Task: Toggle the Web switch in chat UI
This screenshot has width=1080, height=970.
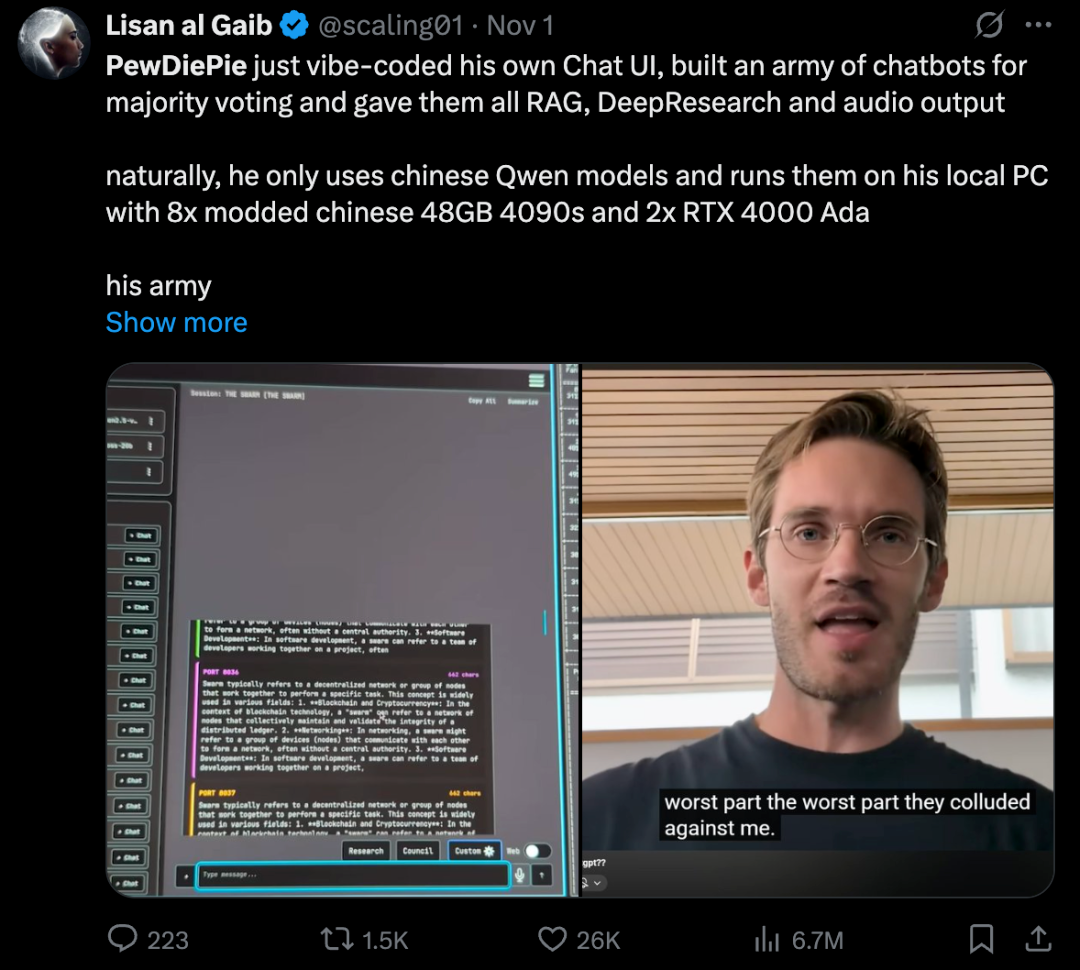Action: 537,851
